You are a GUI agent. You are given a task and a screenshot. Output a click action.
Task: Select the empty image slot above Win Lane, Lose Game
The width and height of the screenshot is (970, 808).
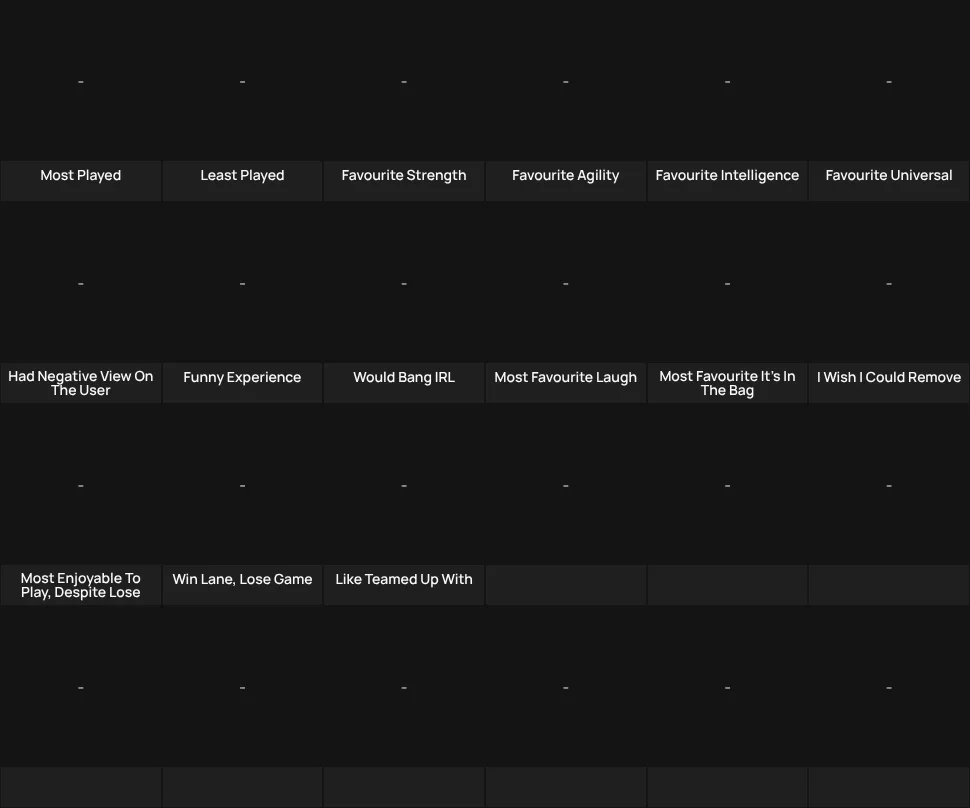coord(242,486)
